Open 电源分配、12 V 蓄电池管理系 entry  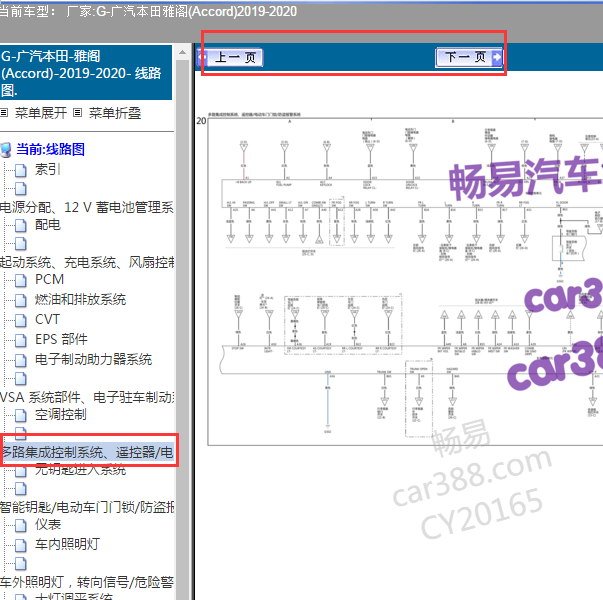click(x=87, y=207)
